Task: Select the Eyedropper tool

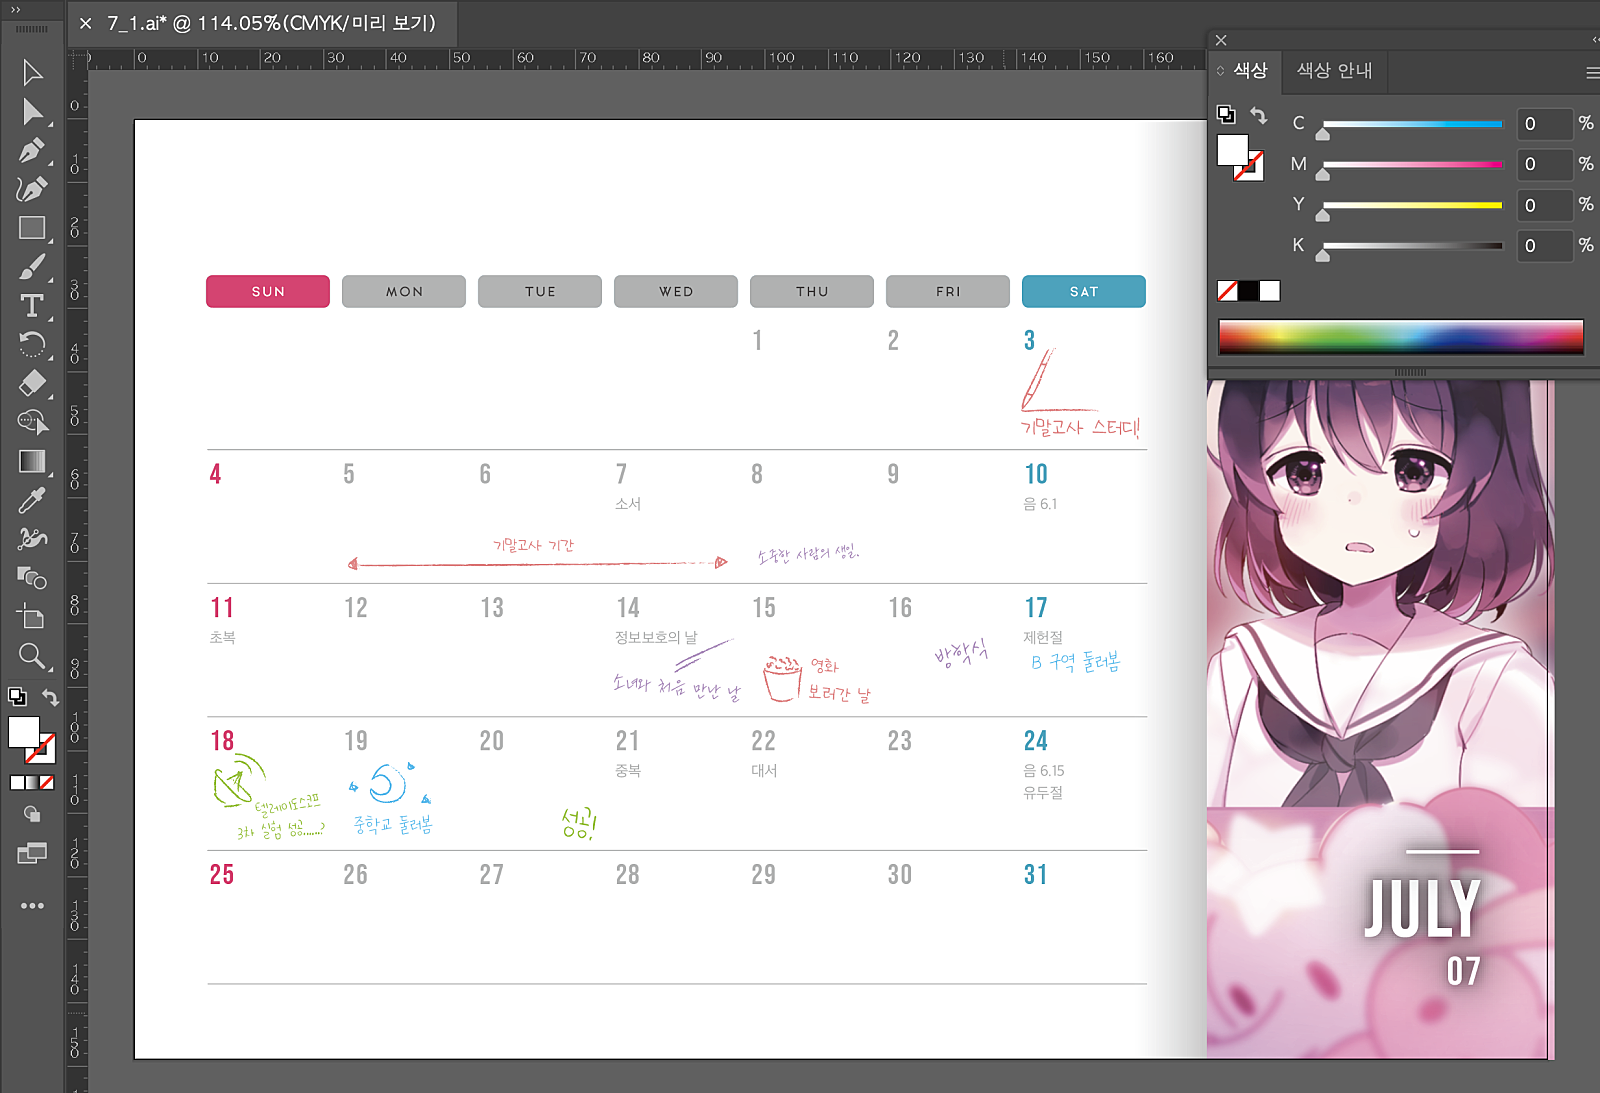Action: [32, 500]
